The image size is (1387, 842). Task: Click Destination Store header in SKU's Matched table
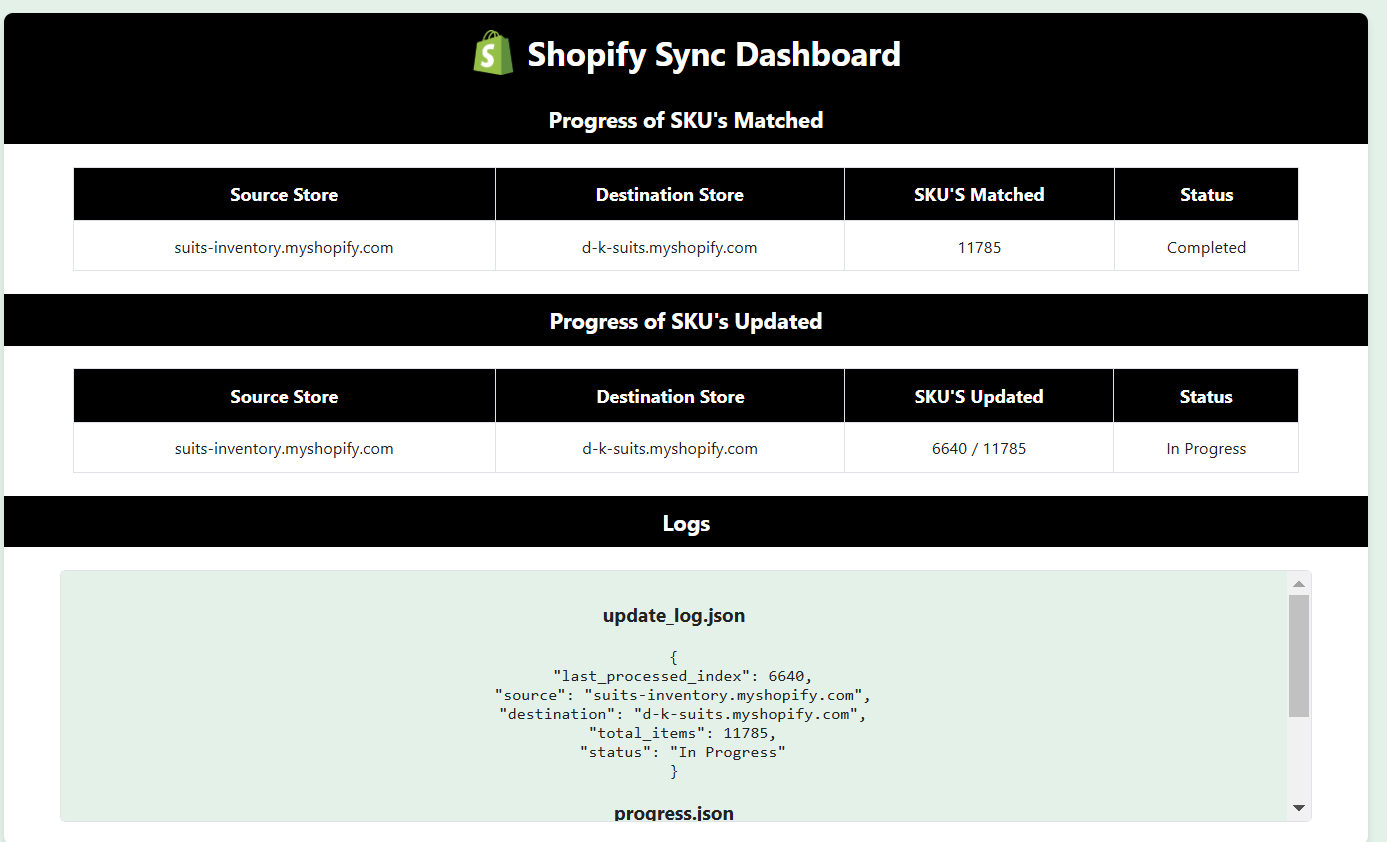click(670, 194)
